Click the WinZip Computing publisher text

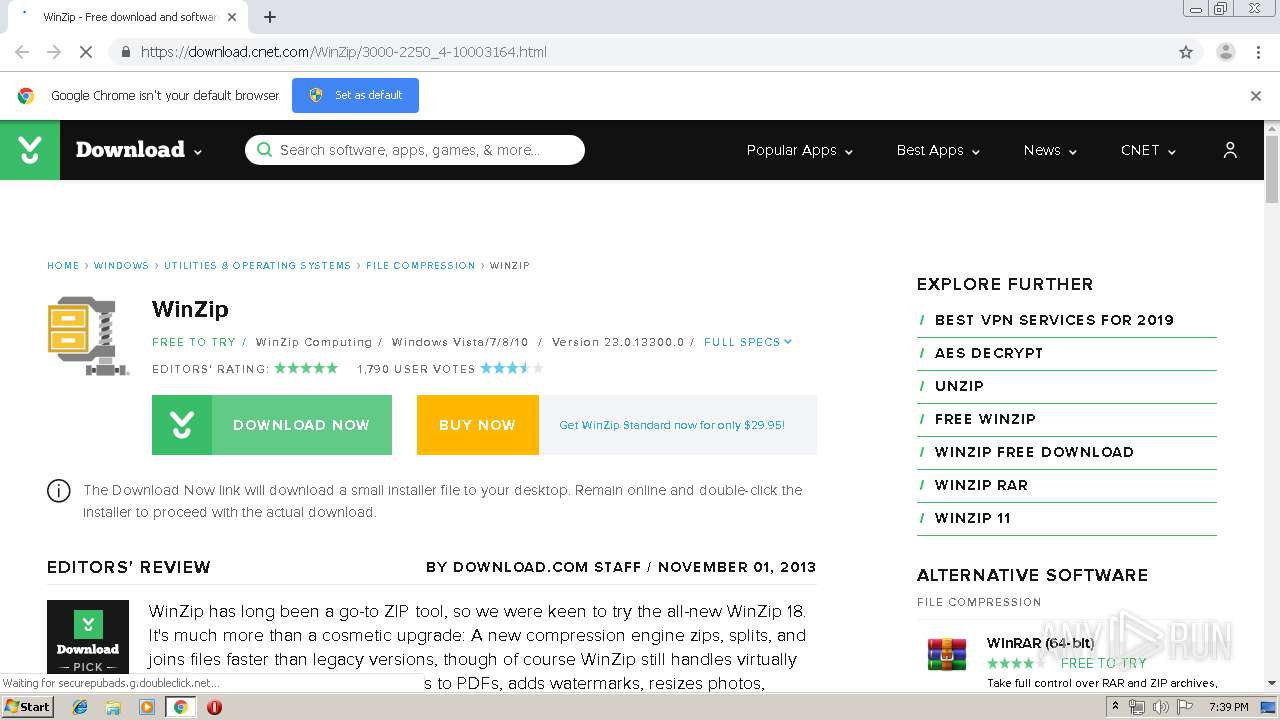click(313, 342)
